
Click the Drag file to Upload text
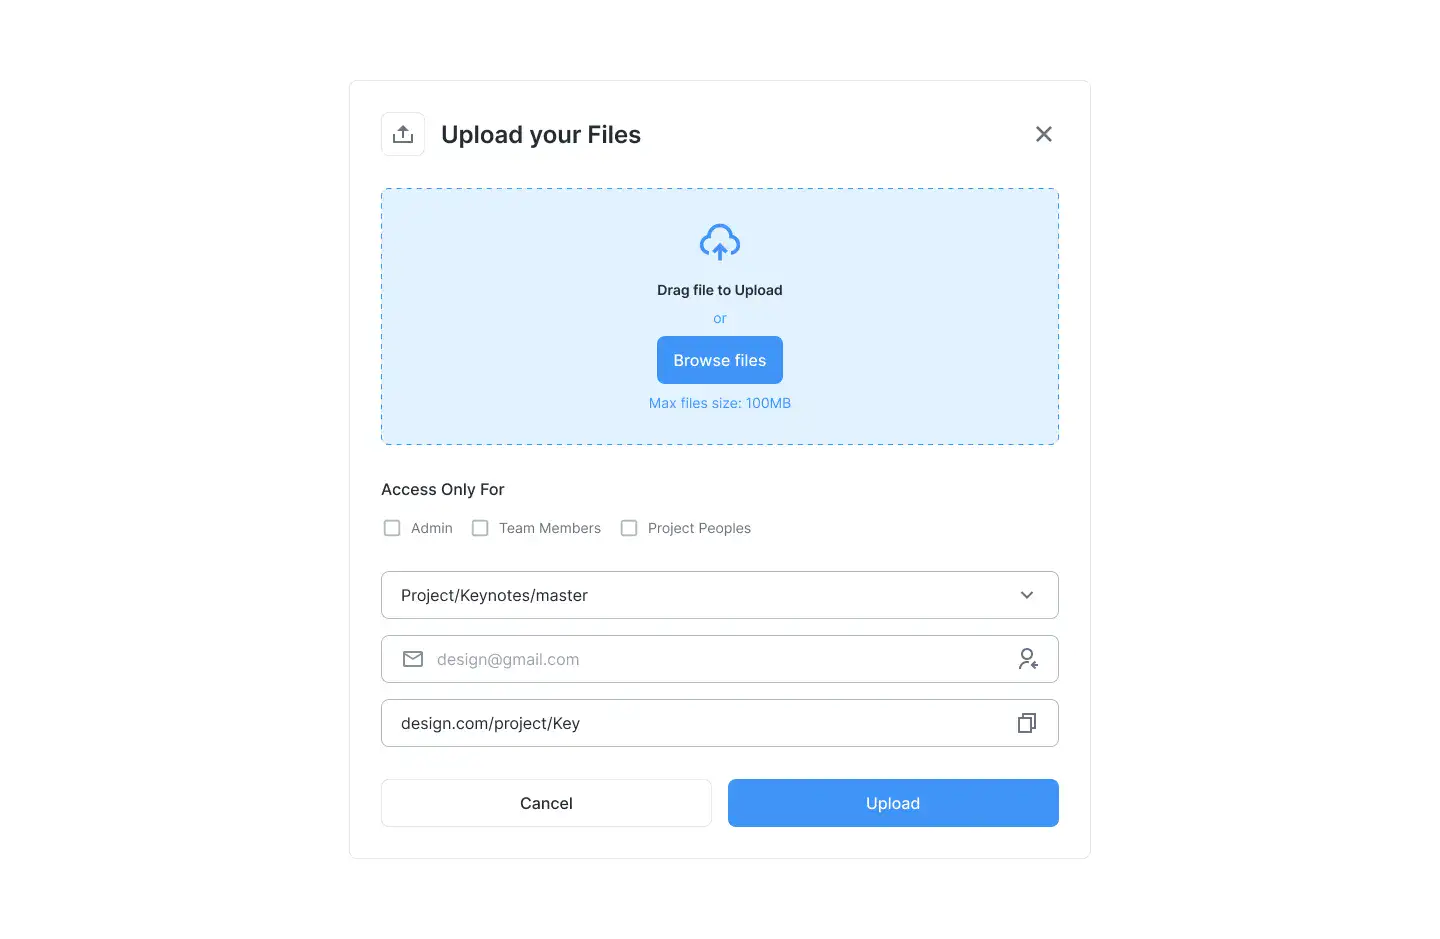(720, 290)
